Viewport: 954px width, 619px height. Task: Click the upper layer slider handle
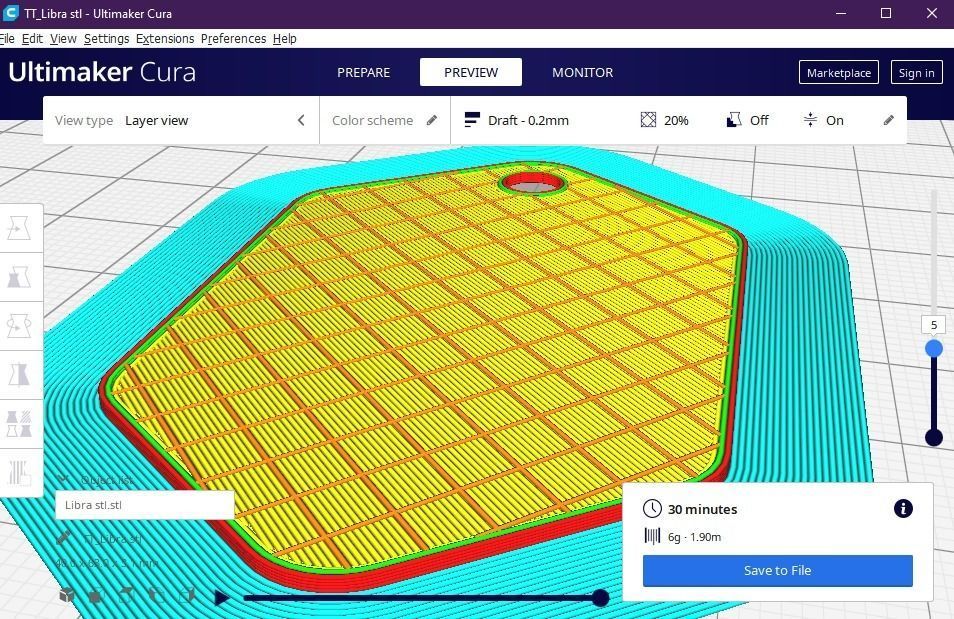point(934,348)
